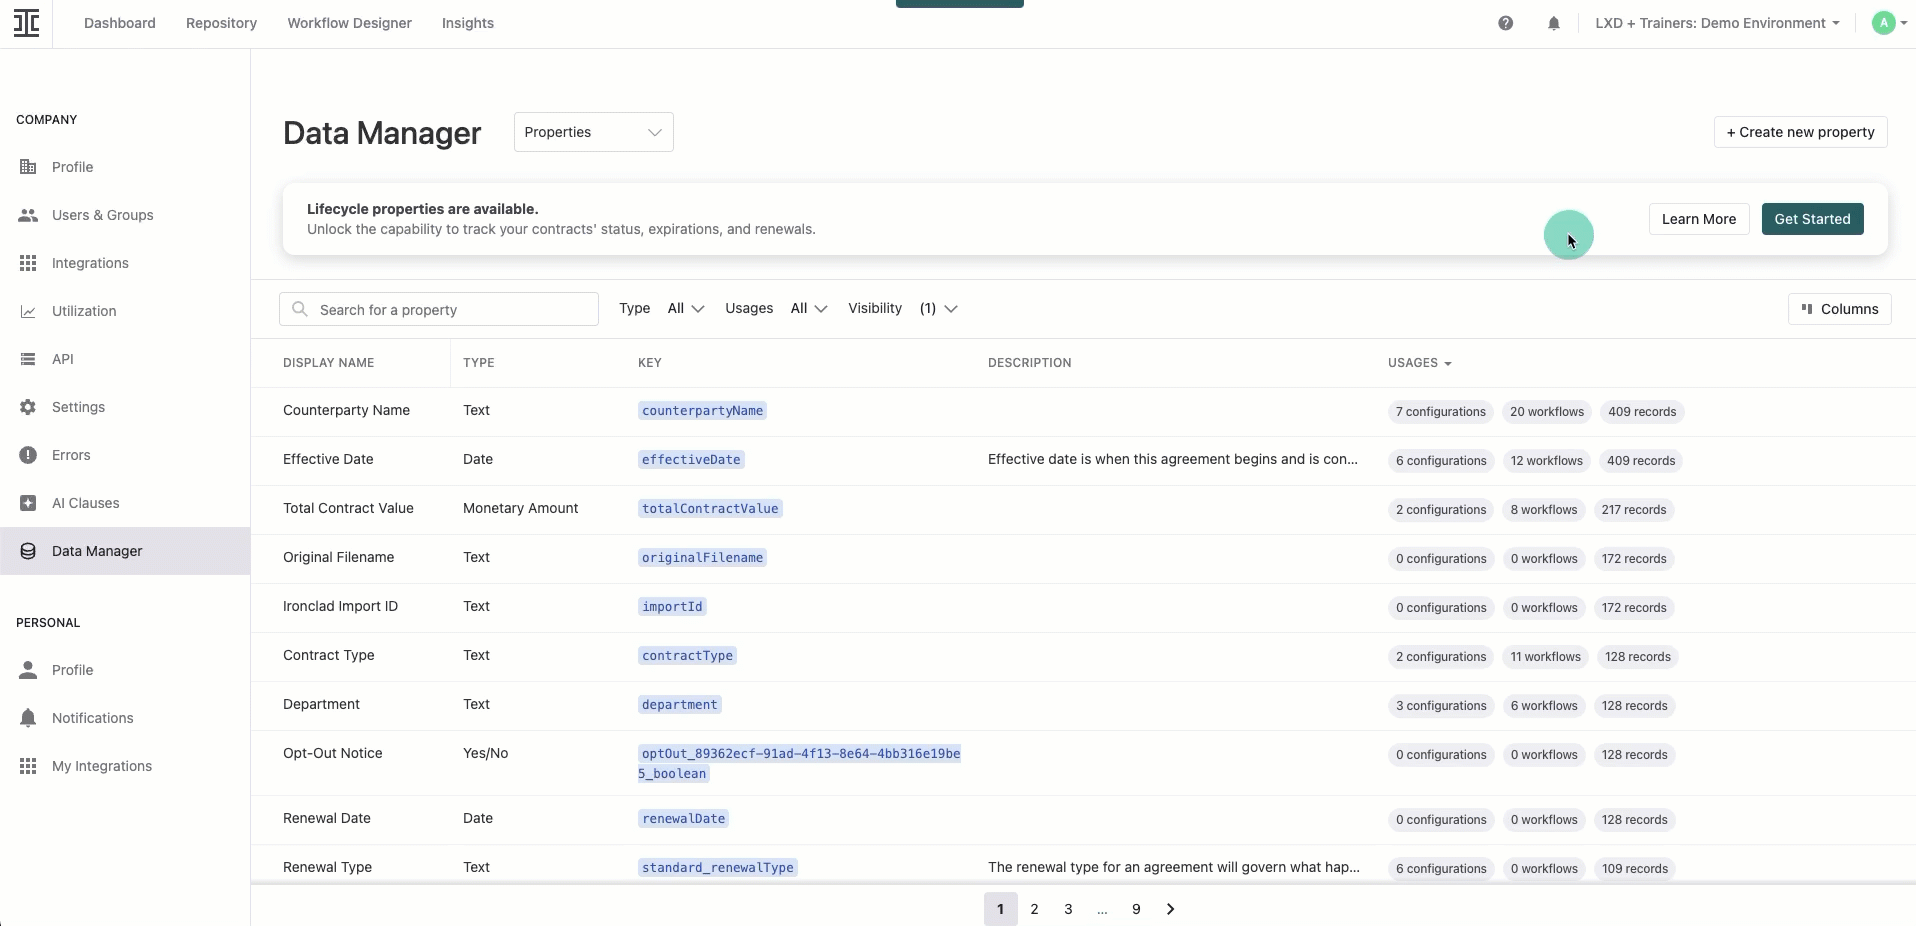The height and width of the screenshot is (926, 1916).
Task: Click the Users & Groups people icon
Action: click(28, 215)
